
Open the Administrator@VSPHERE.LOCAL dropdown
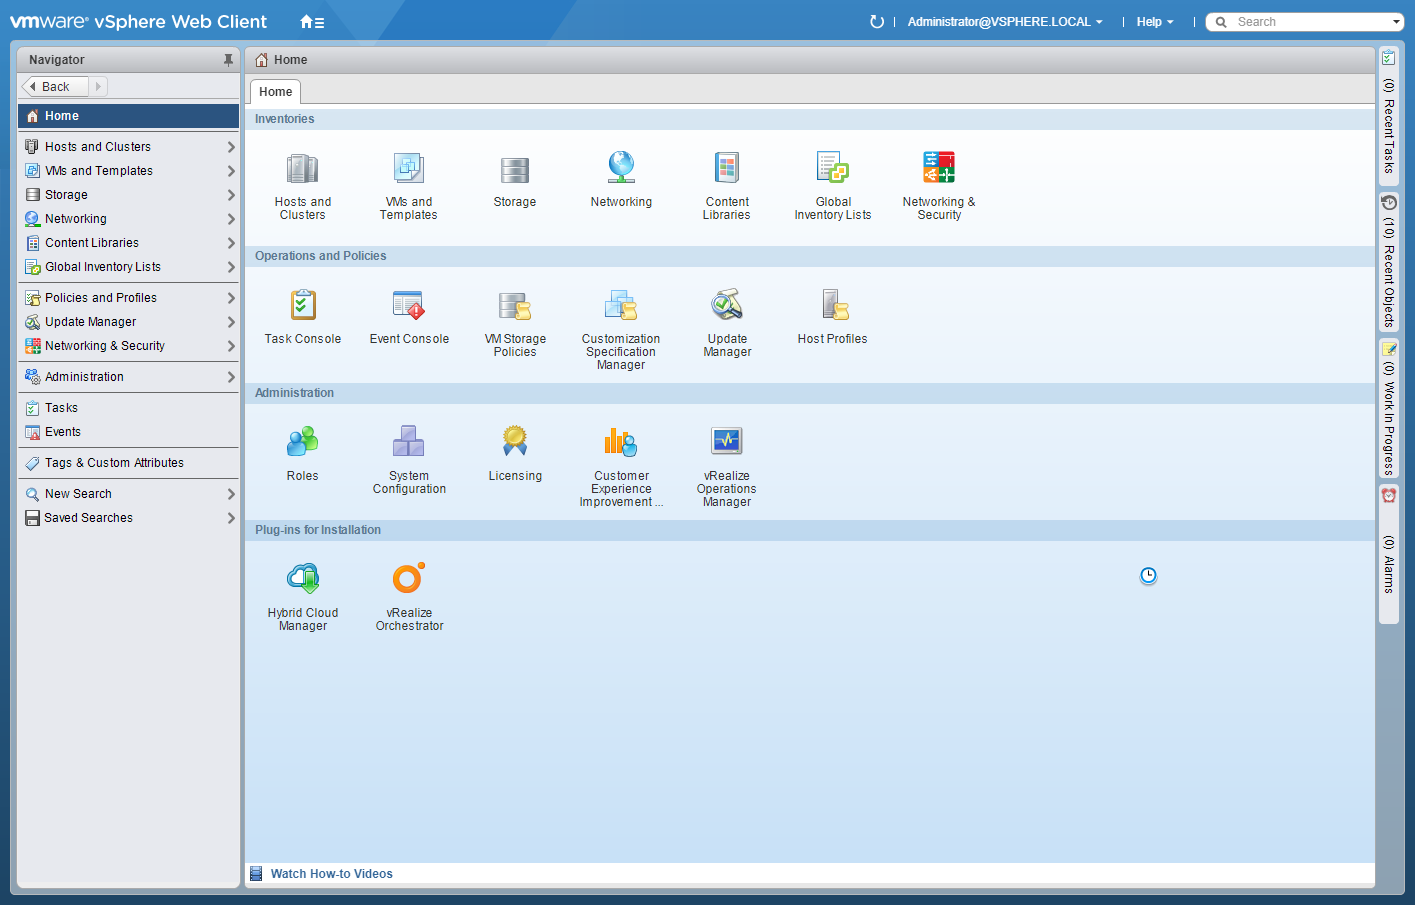(1005, 22)
